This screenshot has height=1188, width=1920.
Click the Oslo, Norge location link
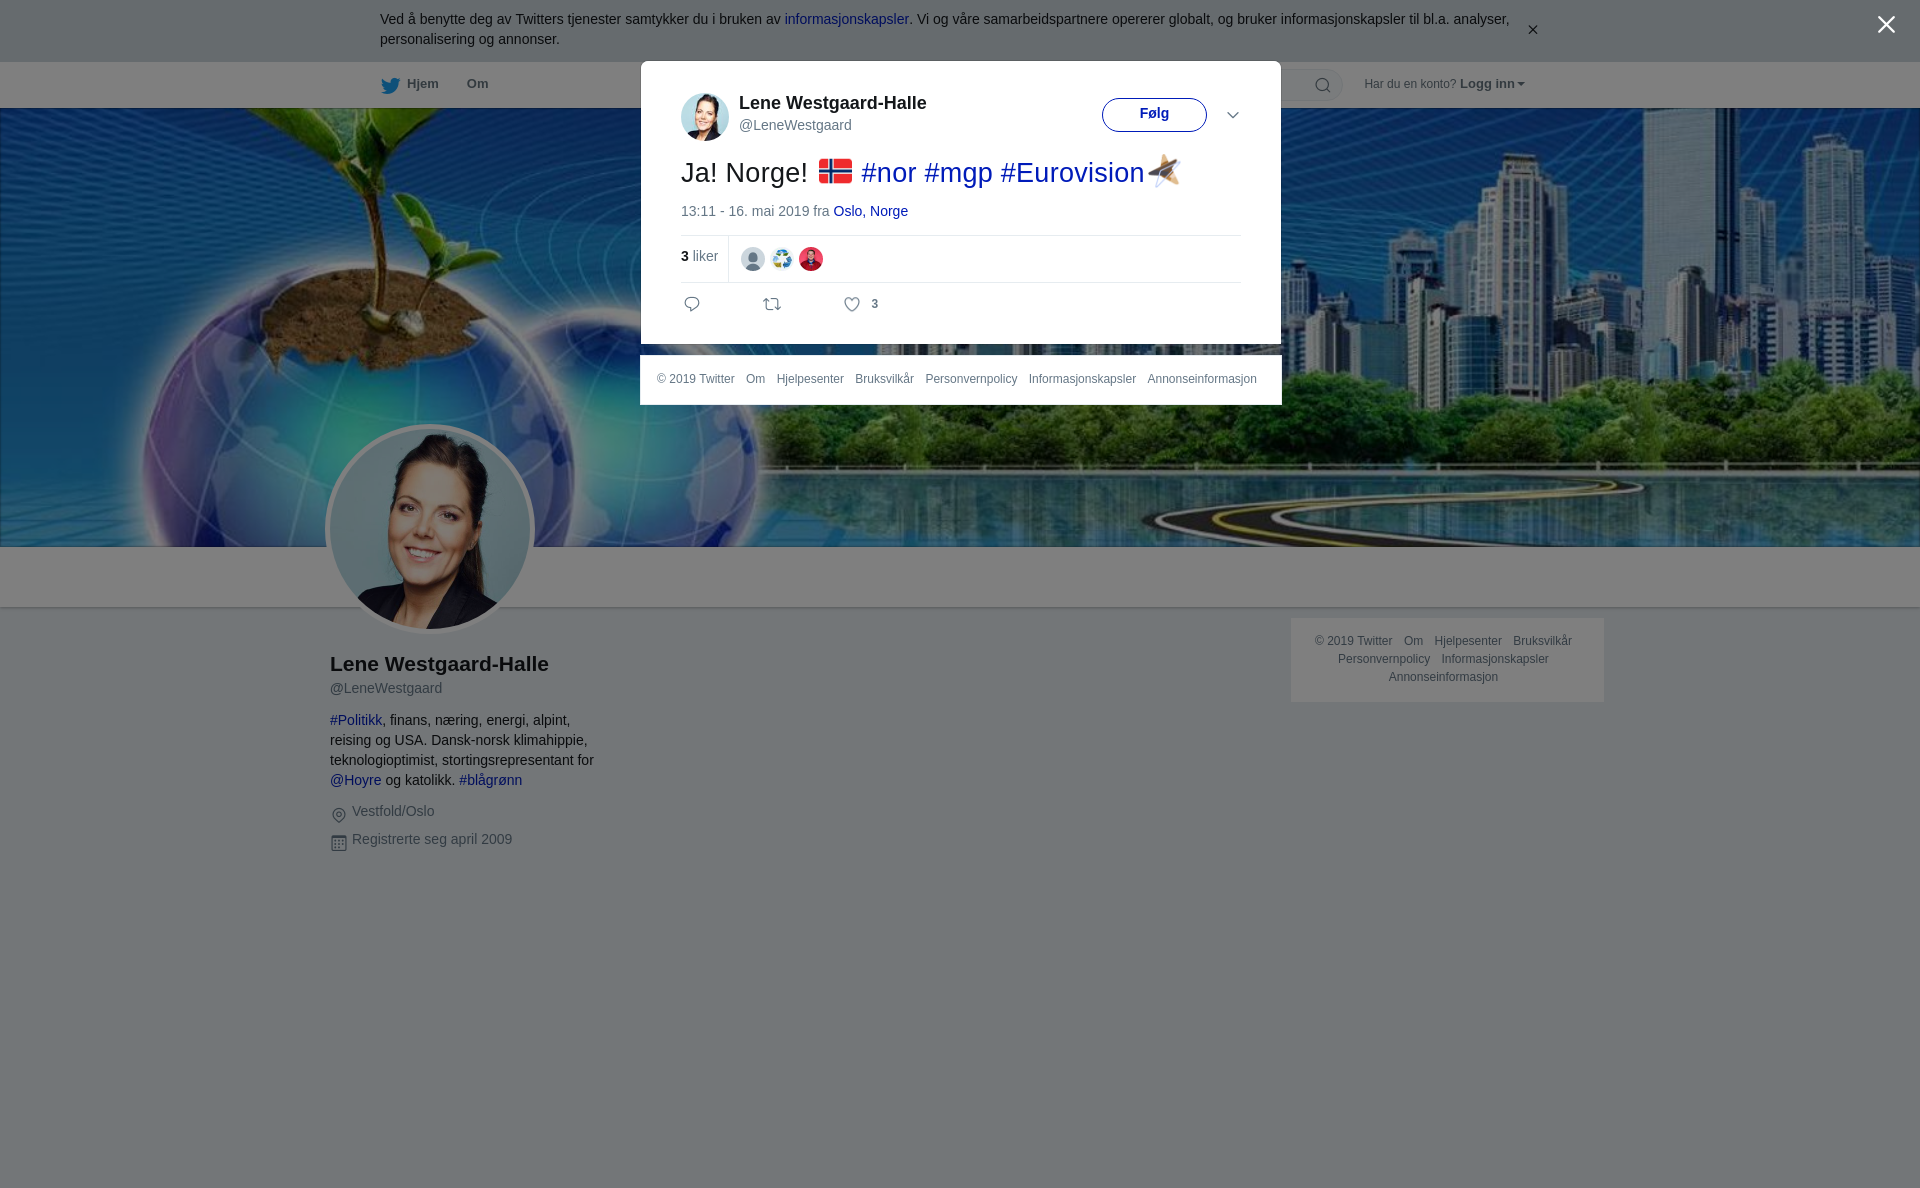870,211
